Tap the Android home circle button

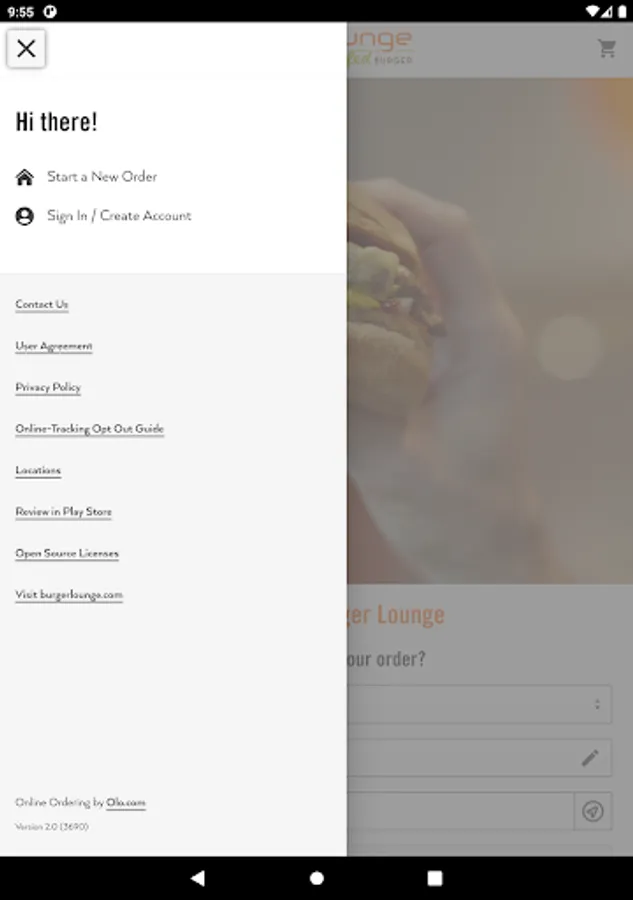[x=316, y=878]
